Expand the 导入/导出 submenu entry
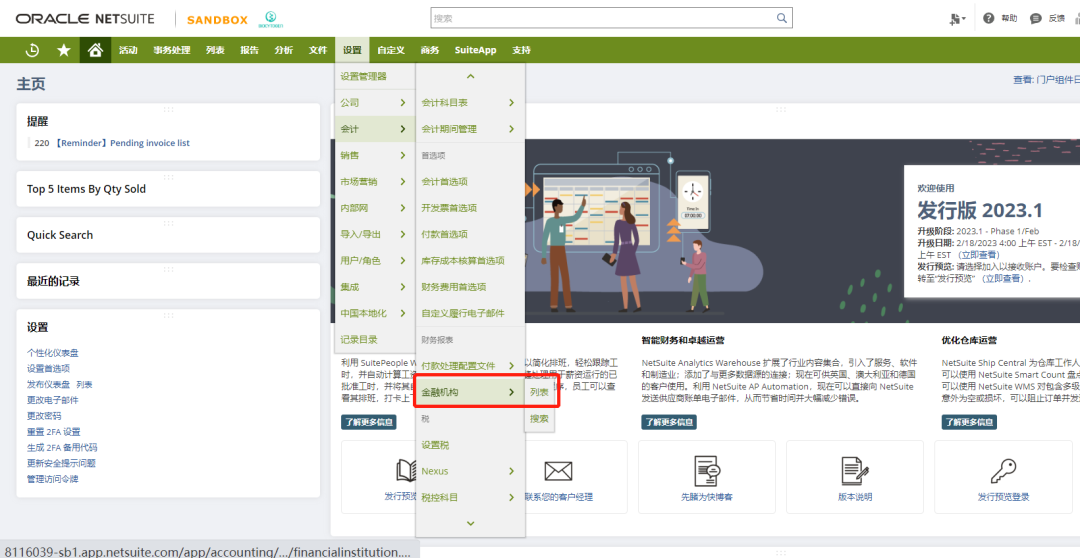1080x558 pixels. 375,234
